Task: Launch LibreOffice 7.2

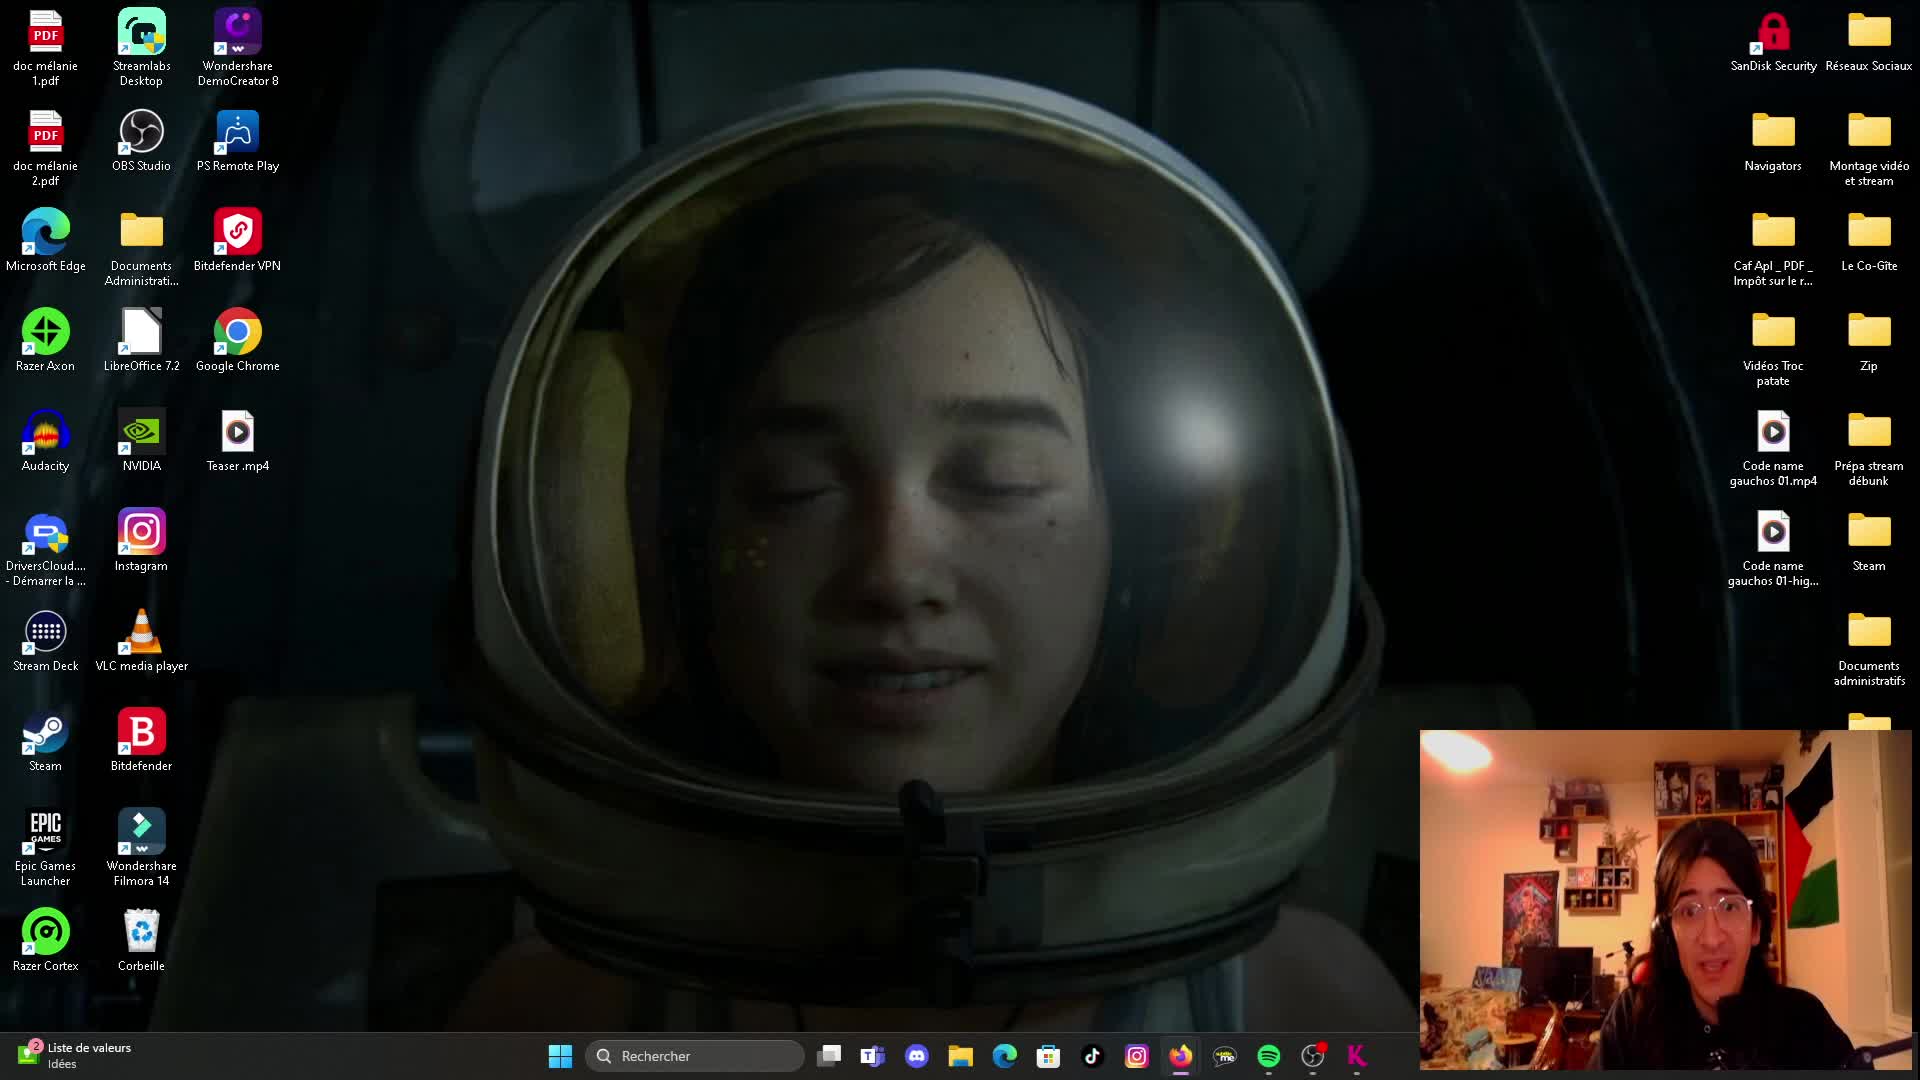Action: [x=141, y=340]
